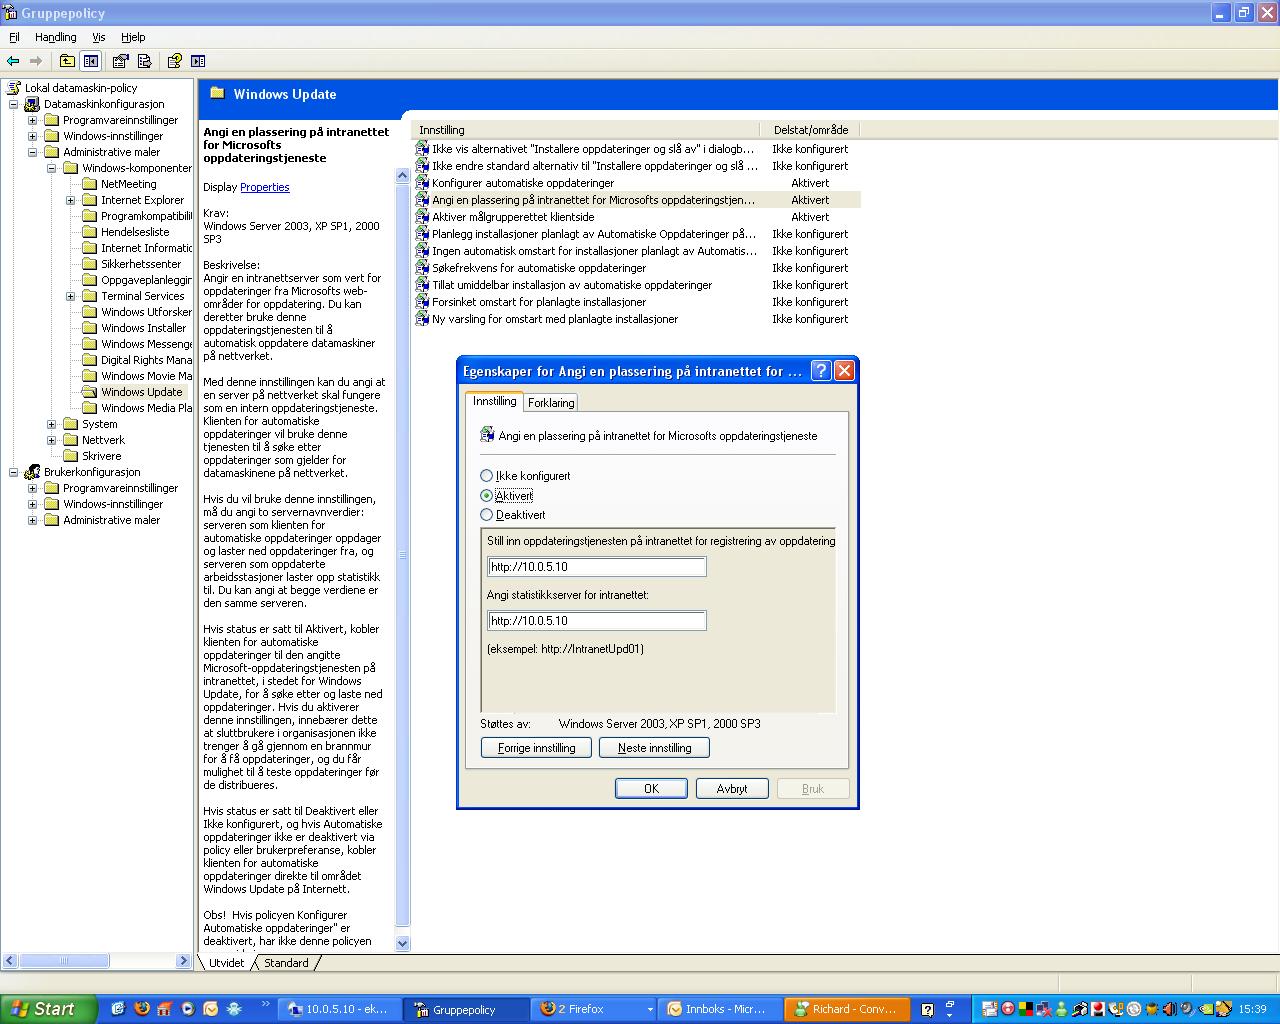Click the Forward arrow toolbar icon
1280x1024 pixels.
[x=35, y=61]
